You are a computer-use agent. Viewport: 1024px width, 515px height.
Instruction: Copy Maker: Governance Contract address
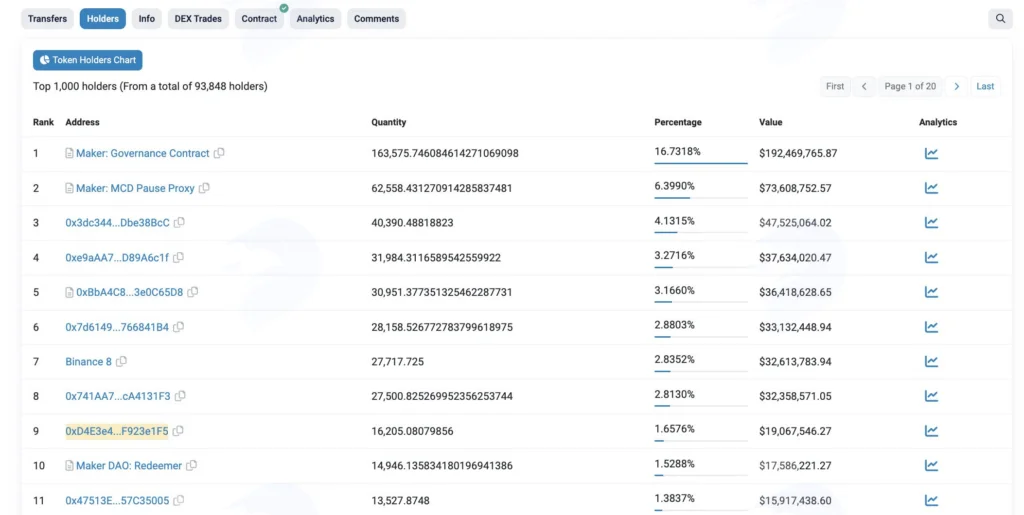(219, 153)
